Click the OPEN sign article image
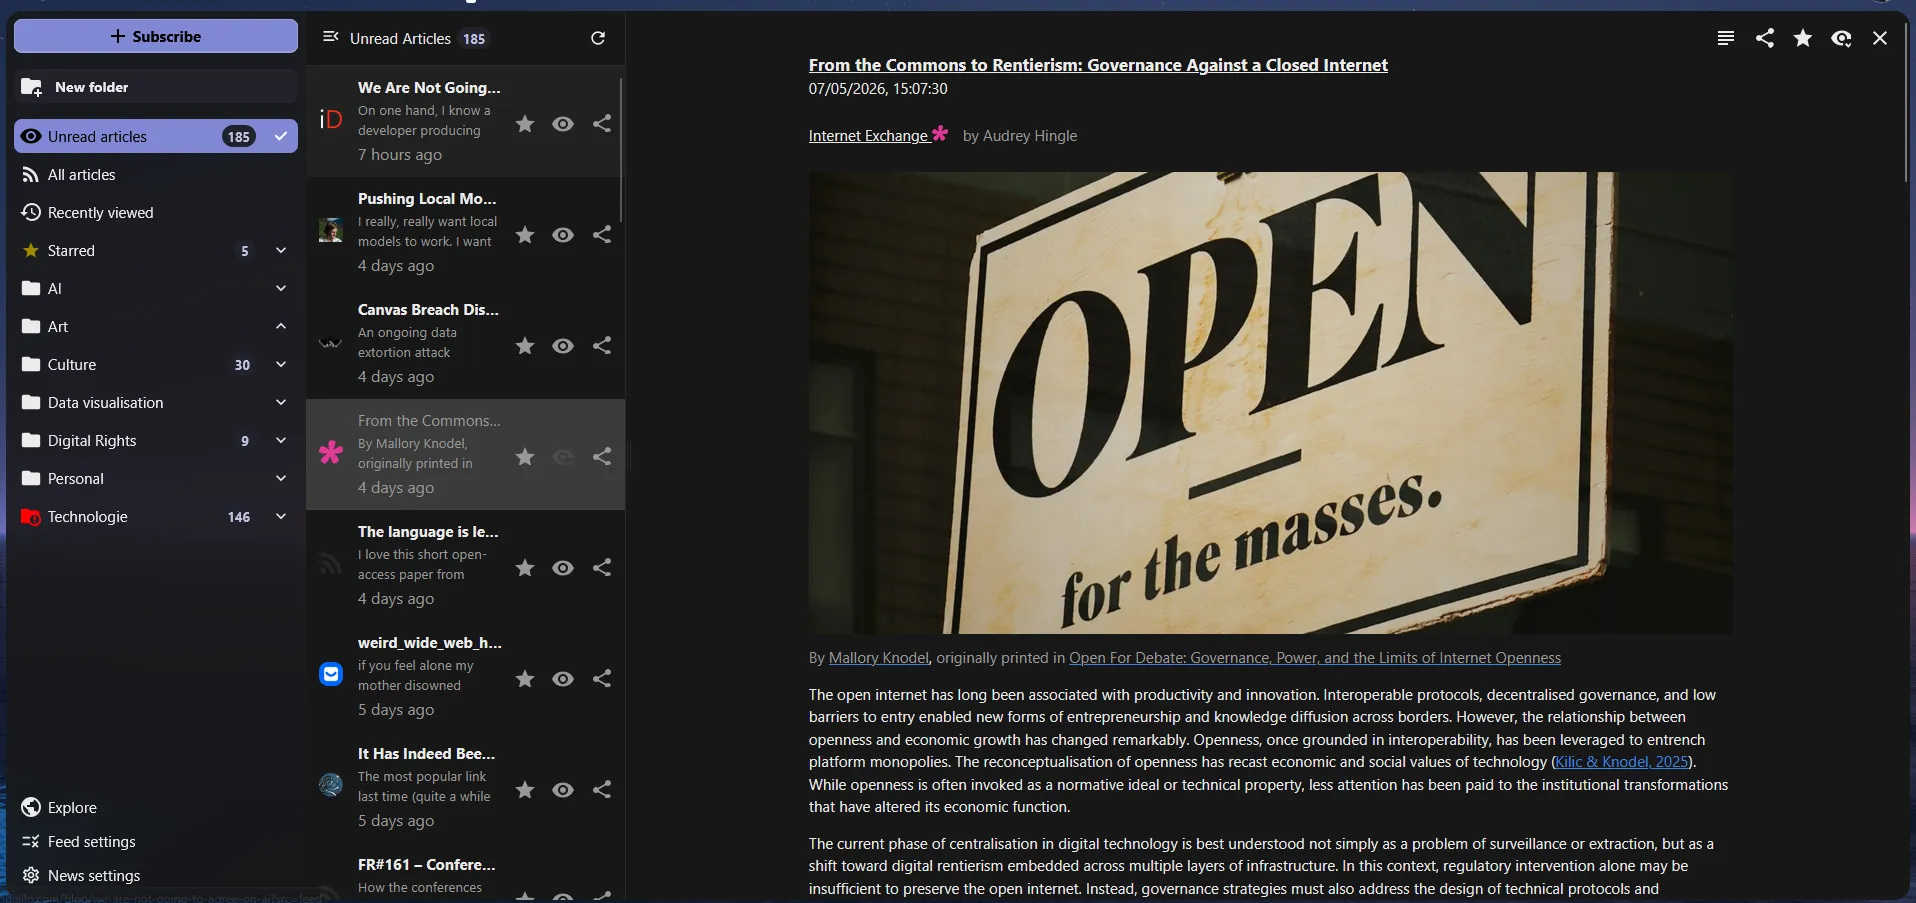 pos(1271,403)
